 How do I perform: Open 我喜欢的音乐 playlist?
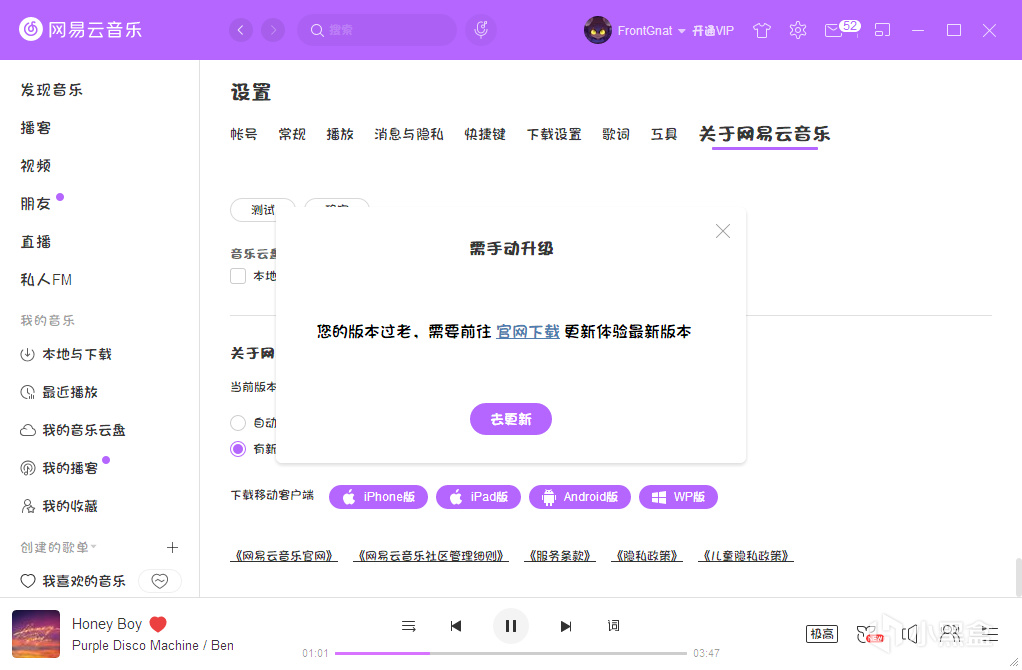72,581
